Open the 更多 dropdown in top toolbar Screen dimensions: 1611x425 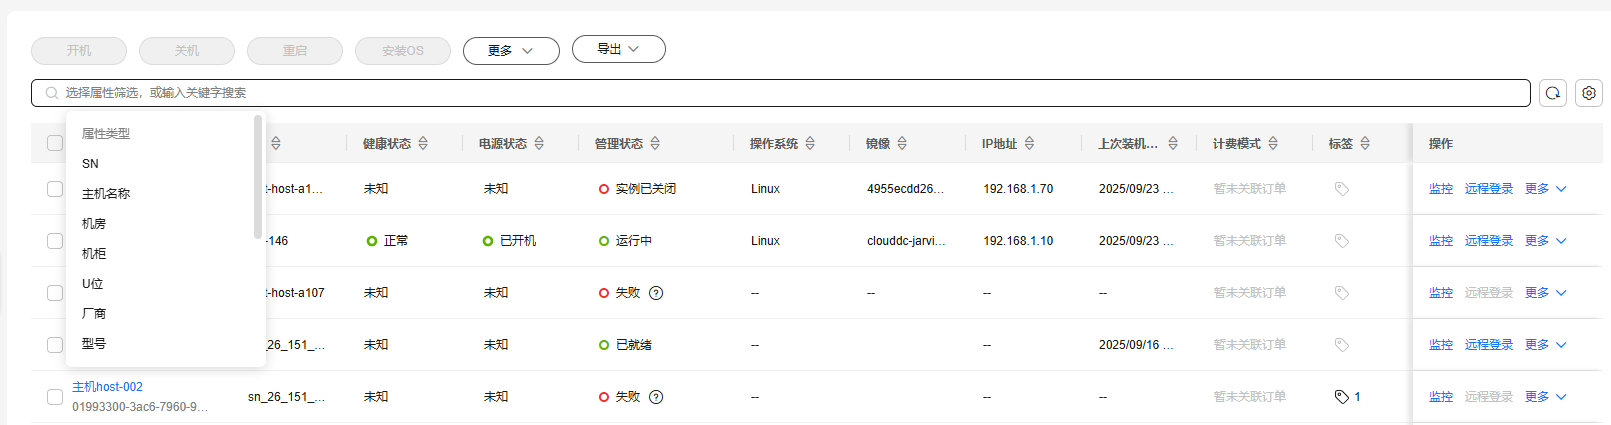510,51
